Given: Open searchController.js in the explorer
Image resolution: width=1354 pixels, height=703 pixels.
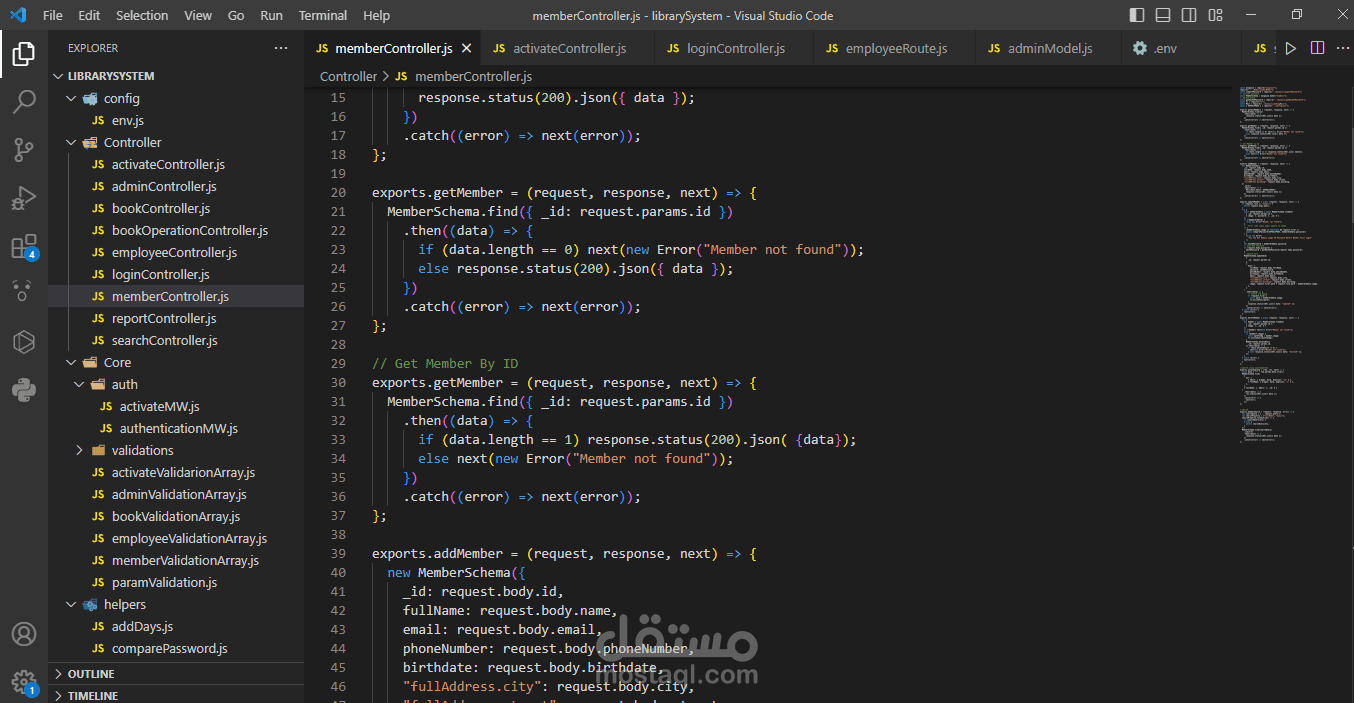Looking at the screenshot, I should [x=176, y=340].
